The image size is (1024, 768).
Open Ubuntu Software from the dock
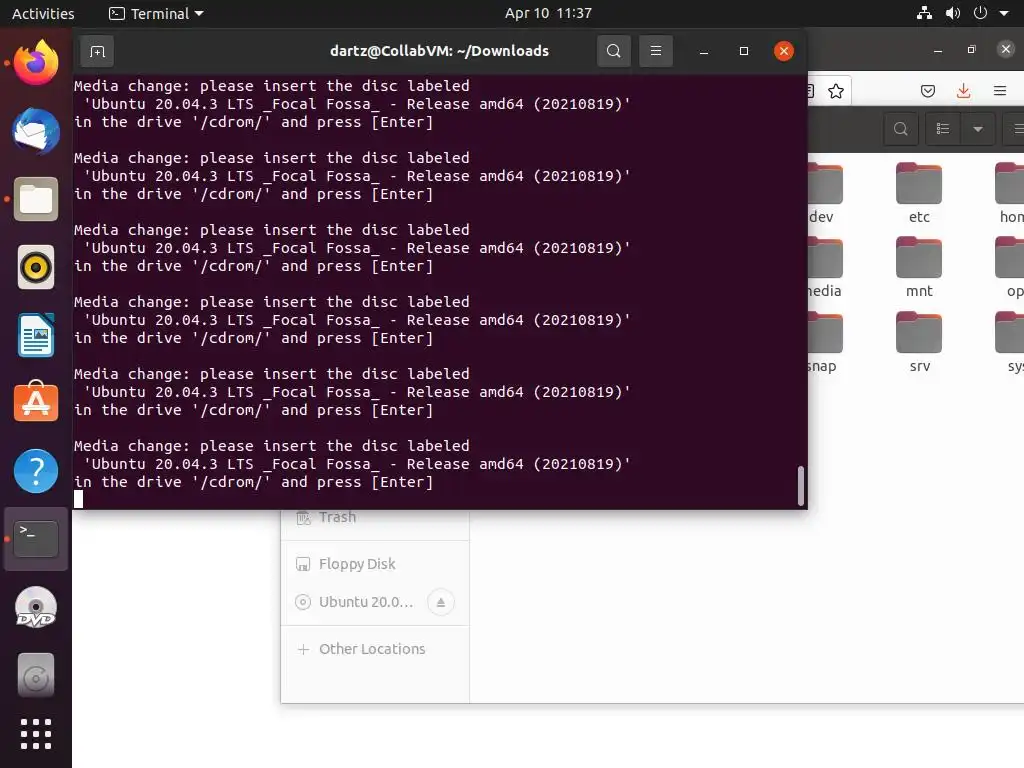click(36, 402)
